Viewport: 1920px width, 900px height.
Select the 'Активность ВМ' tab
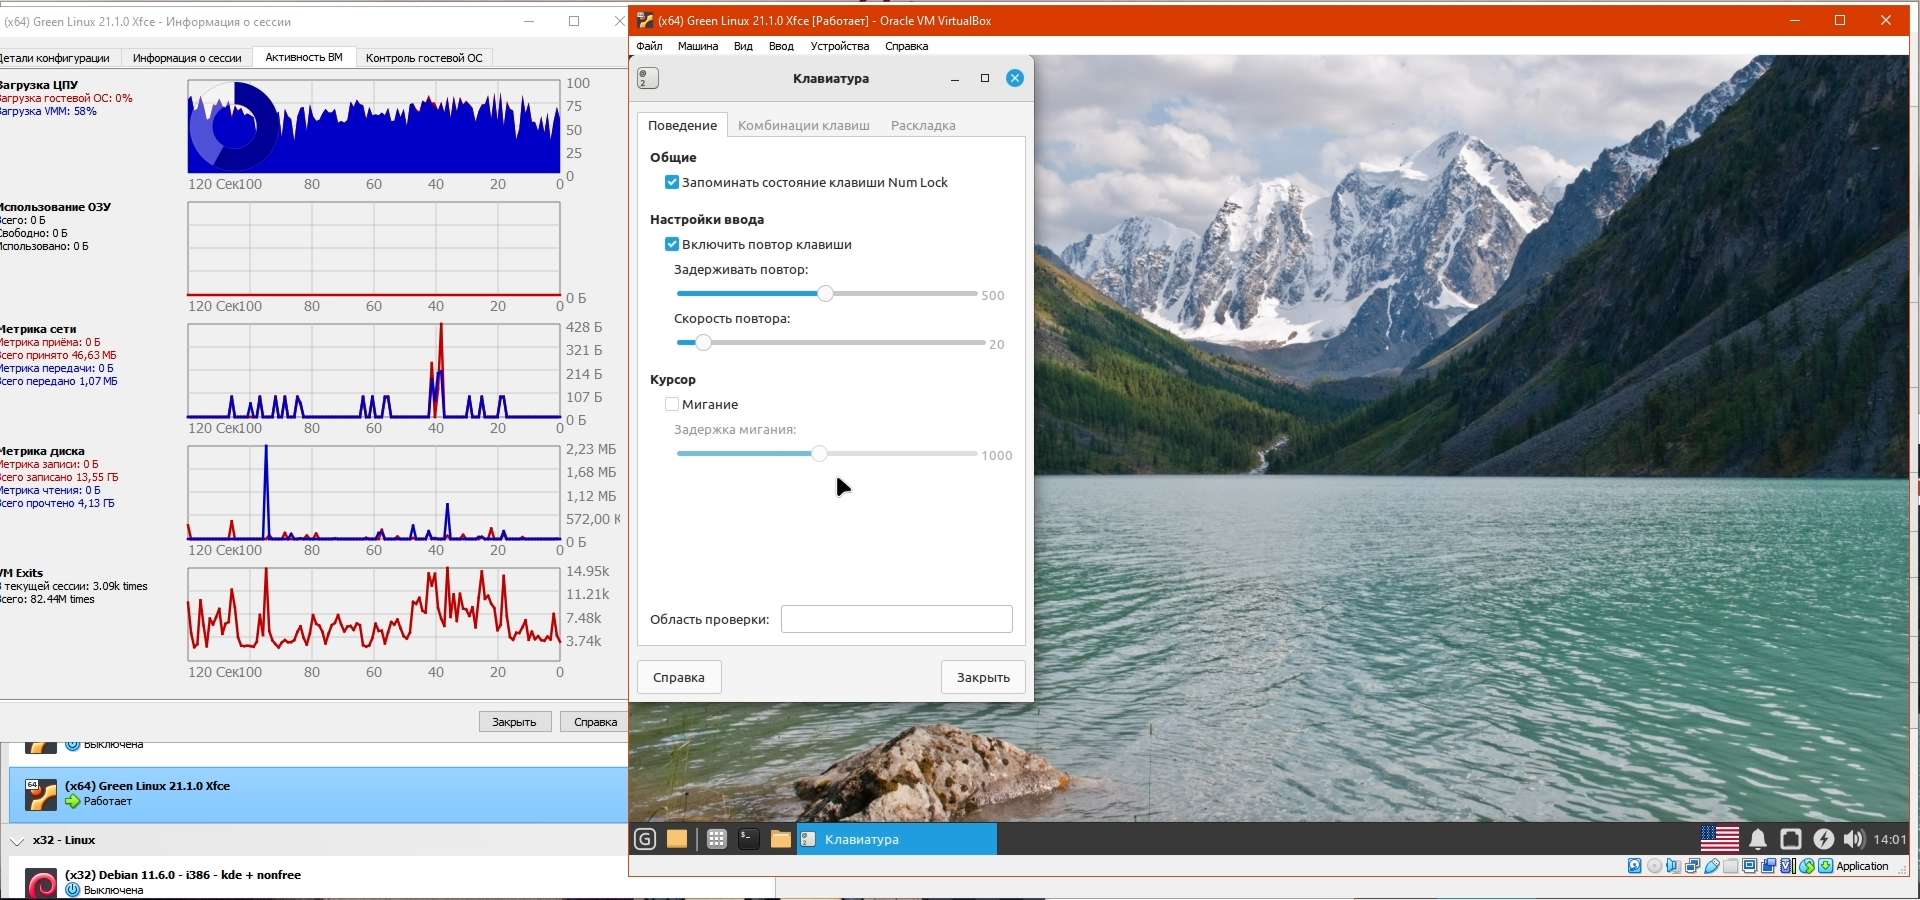[x=304, y=57]
